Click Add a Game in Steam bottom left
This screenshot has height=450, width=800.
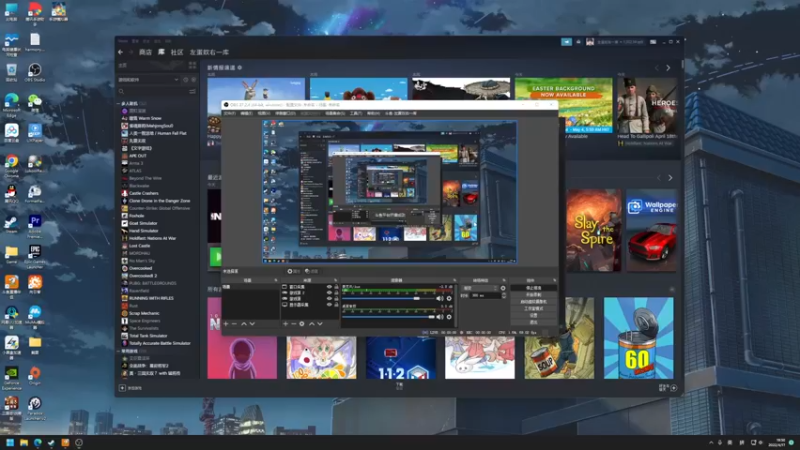[x=131, y=388]
